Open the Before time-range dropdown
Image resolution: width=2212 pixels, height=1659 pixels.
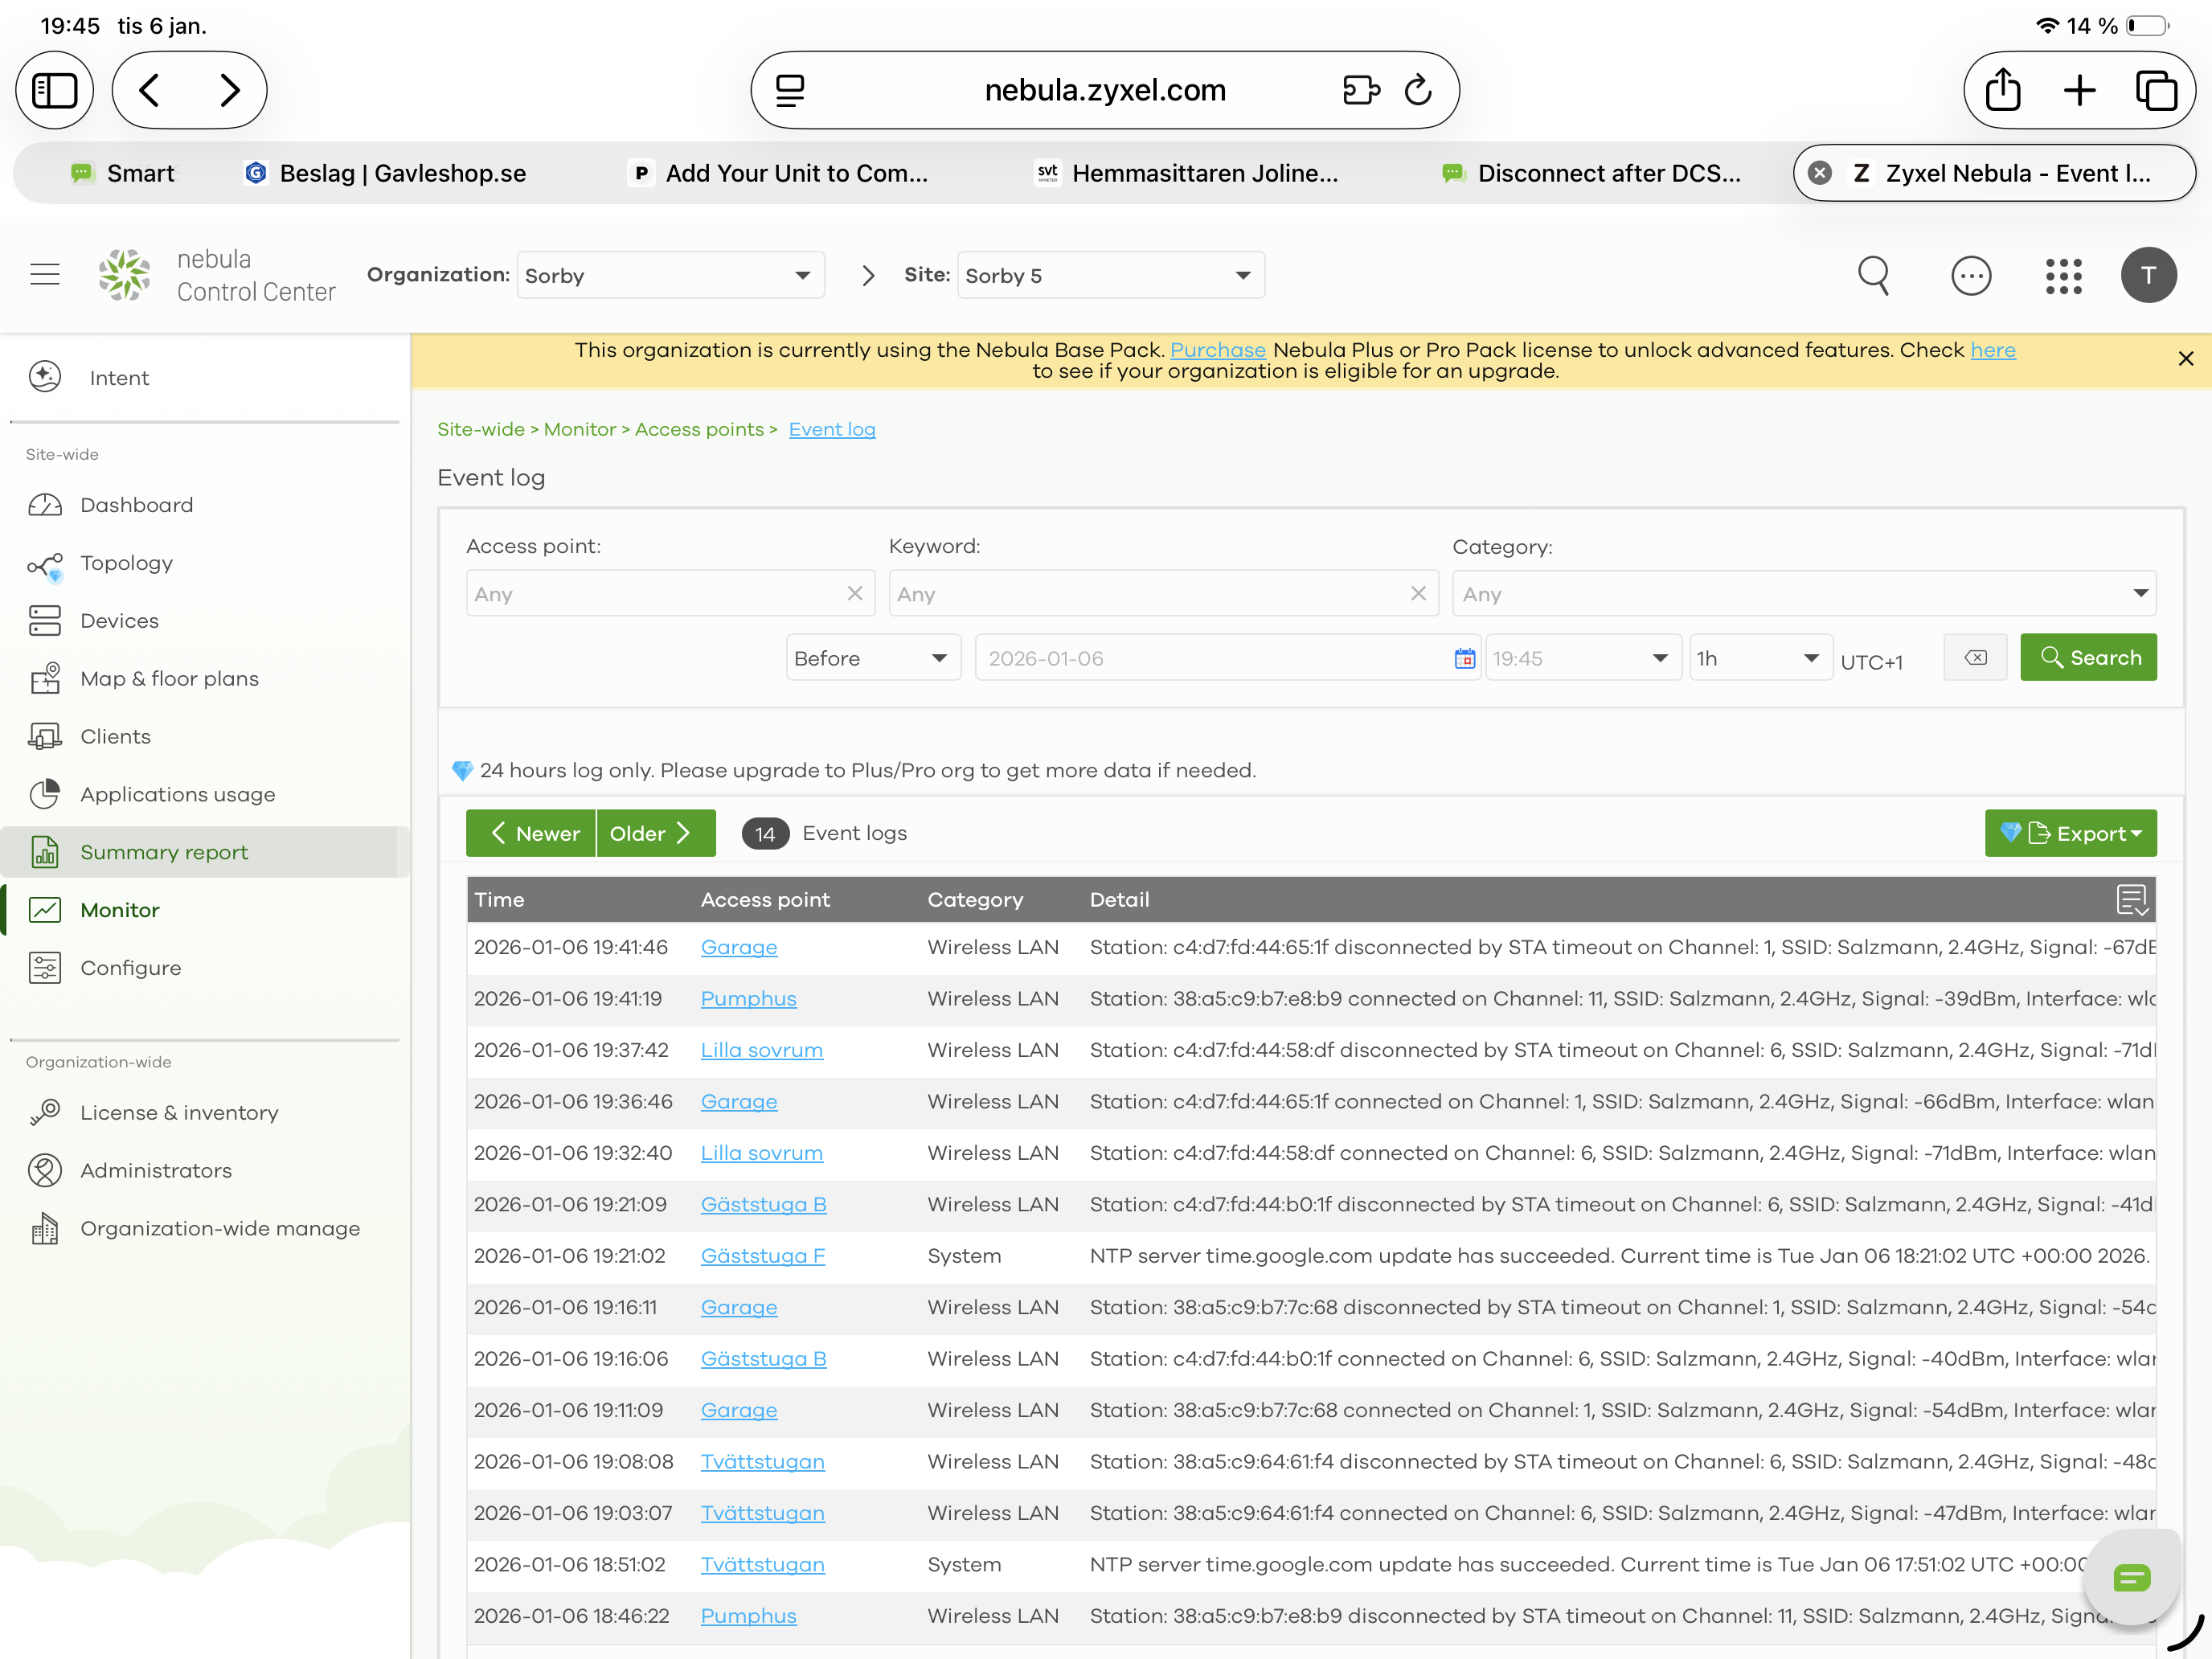coord(872,658)
